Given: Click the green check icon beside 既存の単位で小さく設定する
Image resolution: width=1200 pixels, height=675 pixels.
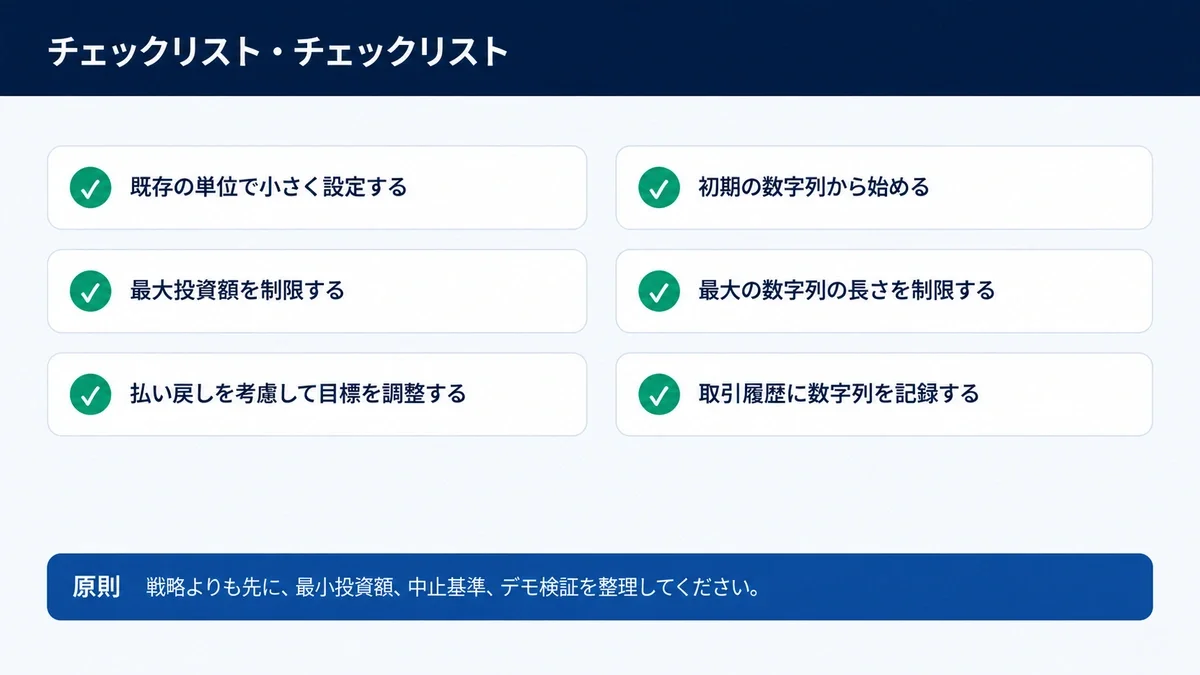Looking at the screenshot, I should [x=90, y=187].
